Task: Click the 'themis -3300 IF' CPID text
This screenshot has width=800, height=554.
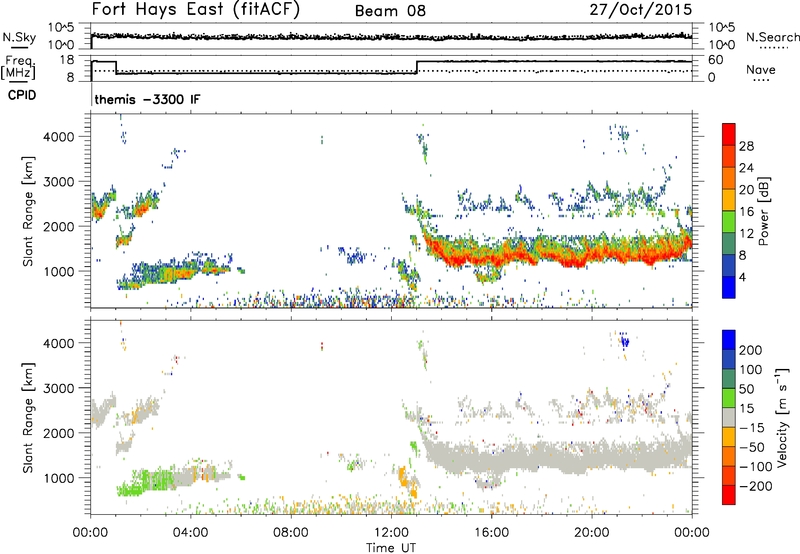Action: [147, 99]
